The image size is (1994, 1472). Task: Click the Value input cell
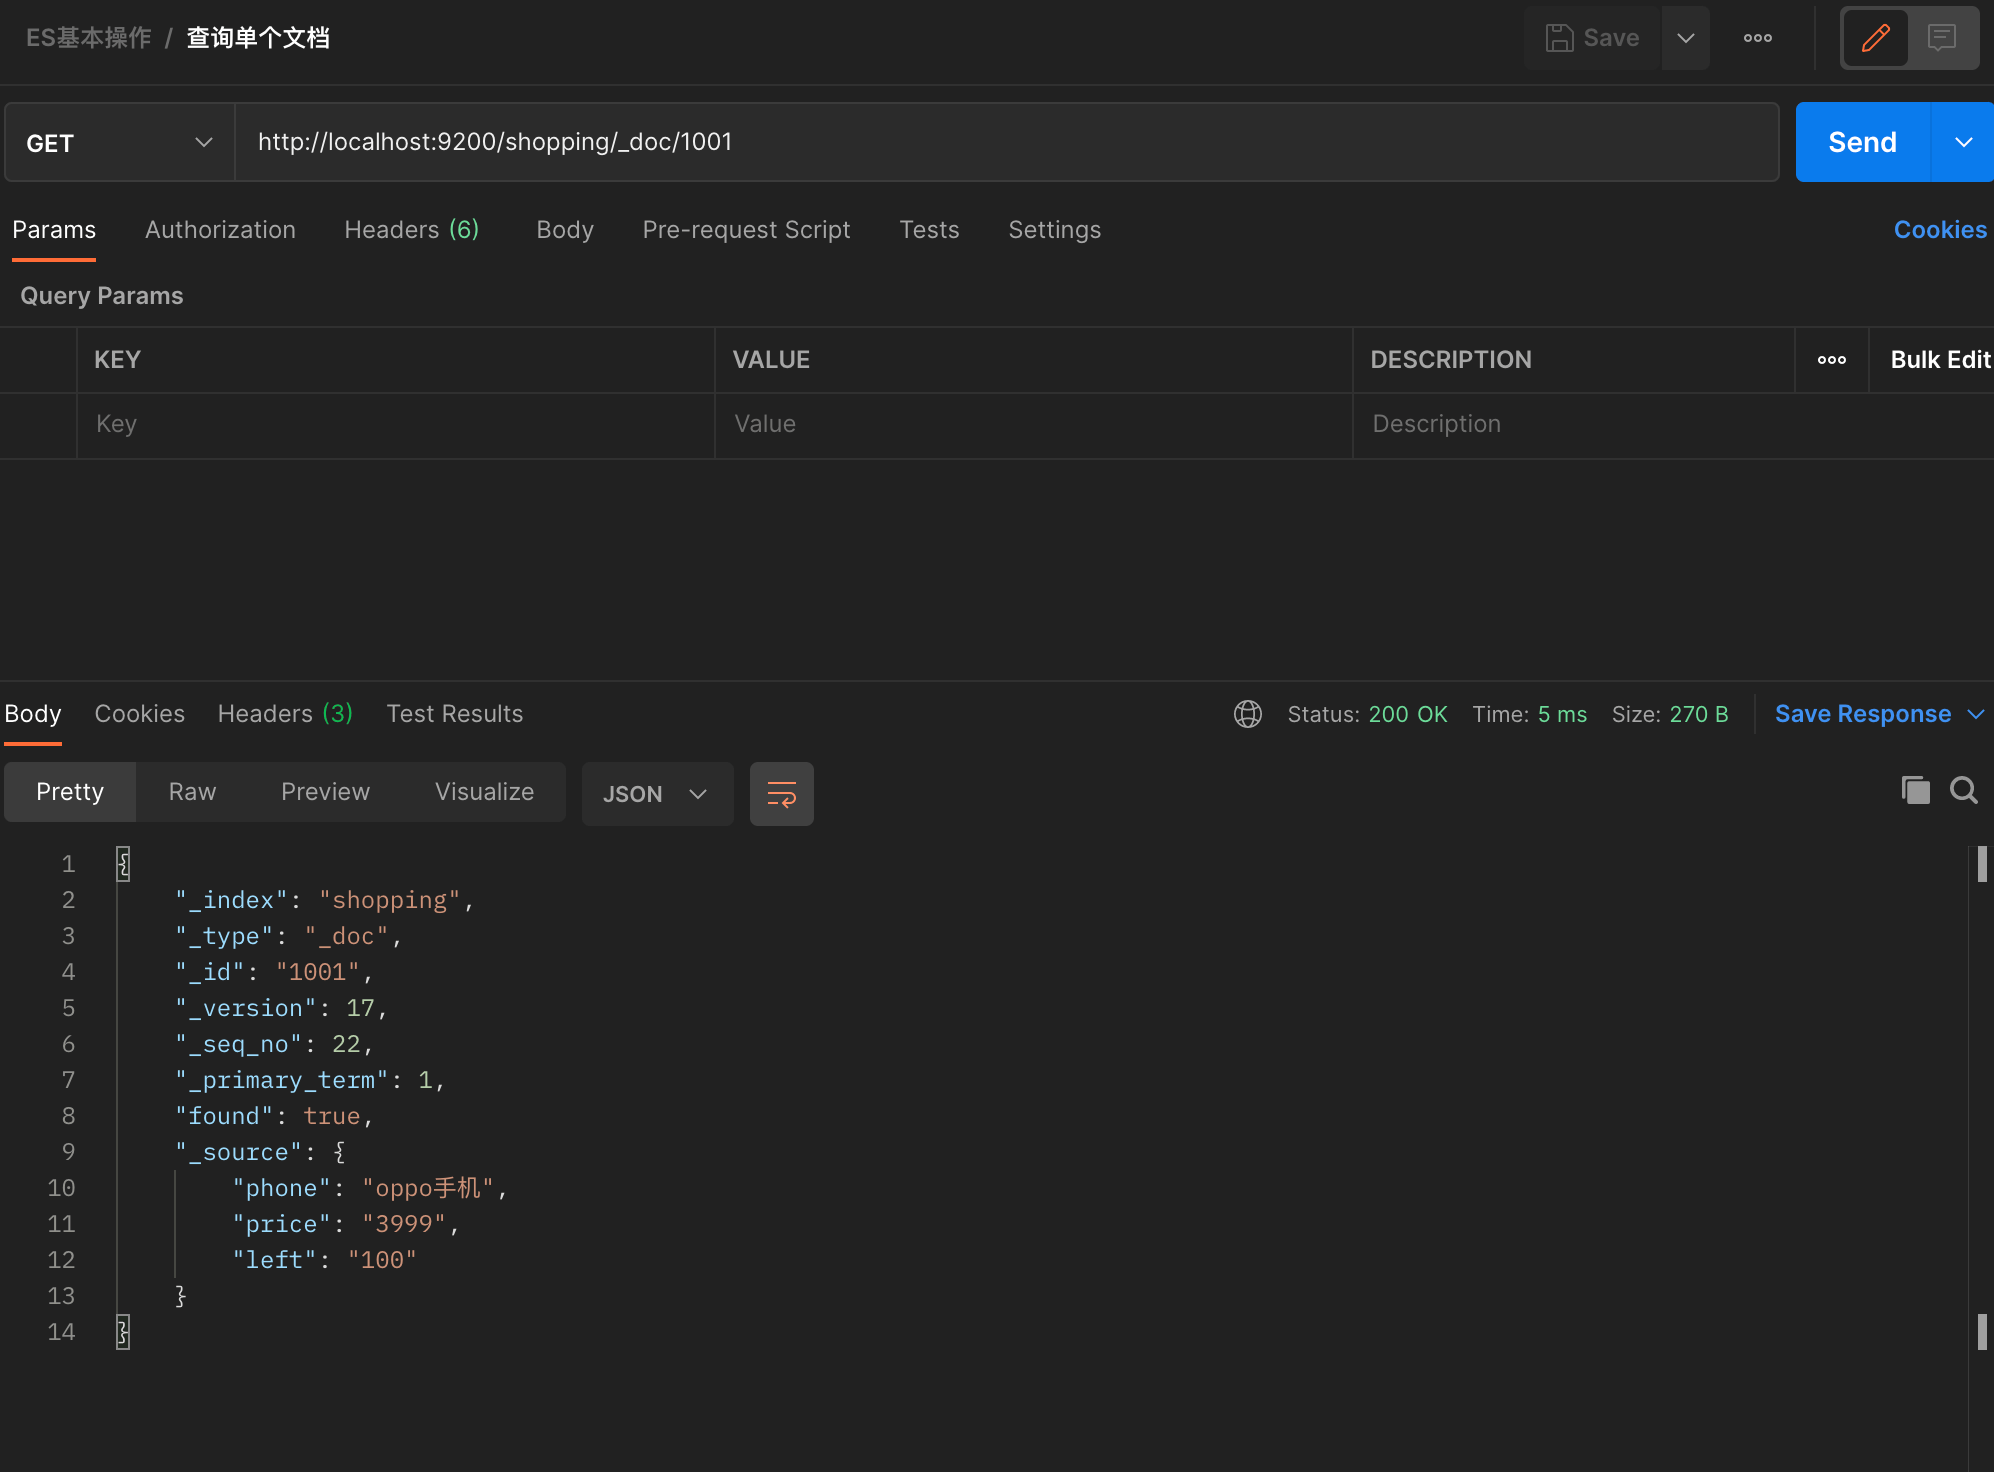pos(1034,425)
